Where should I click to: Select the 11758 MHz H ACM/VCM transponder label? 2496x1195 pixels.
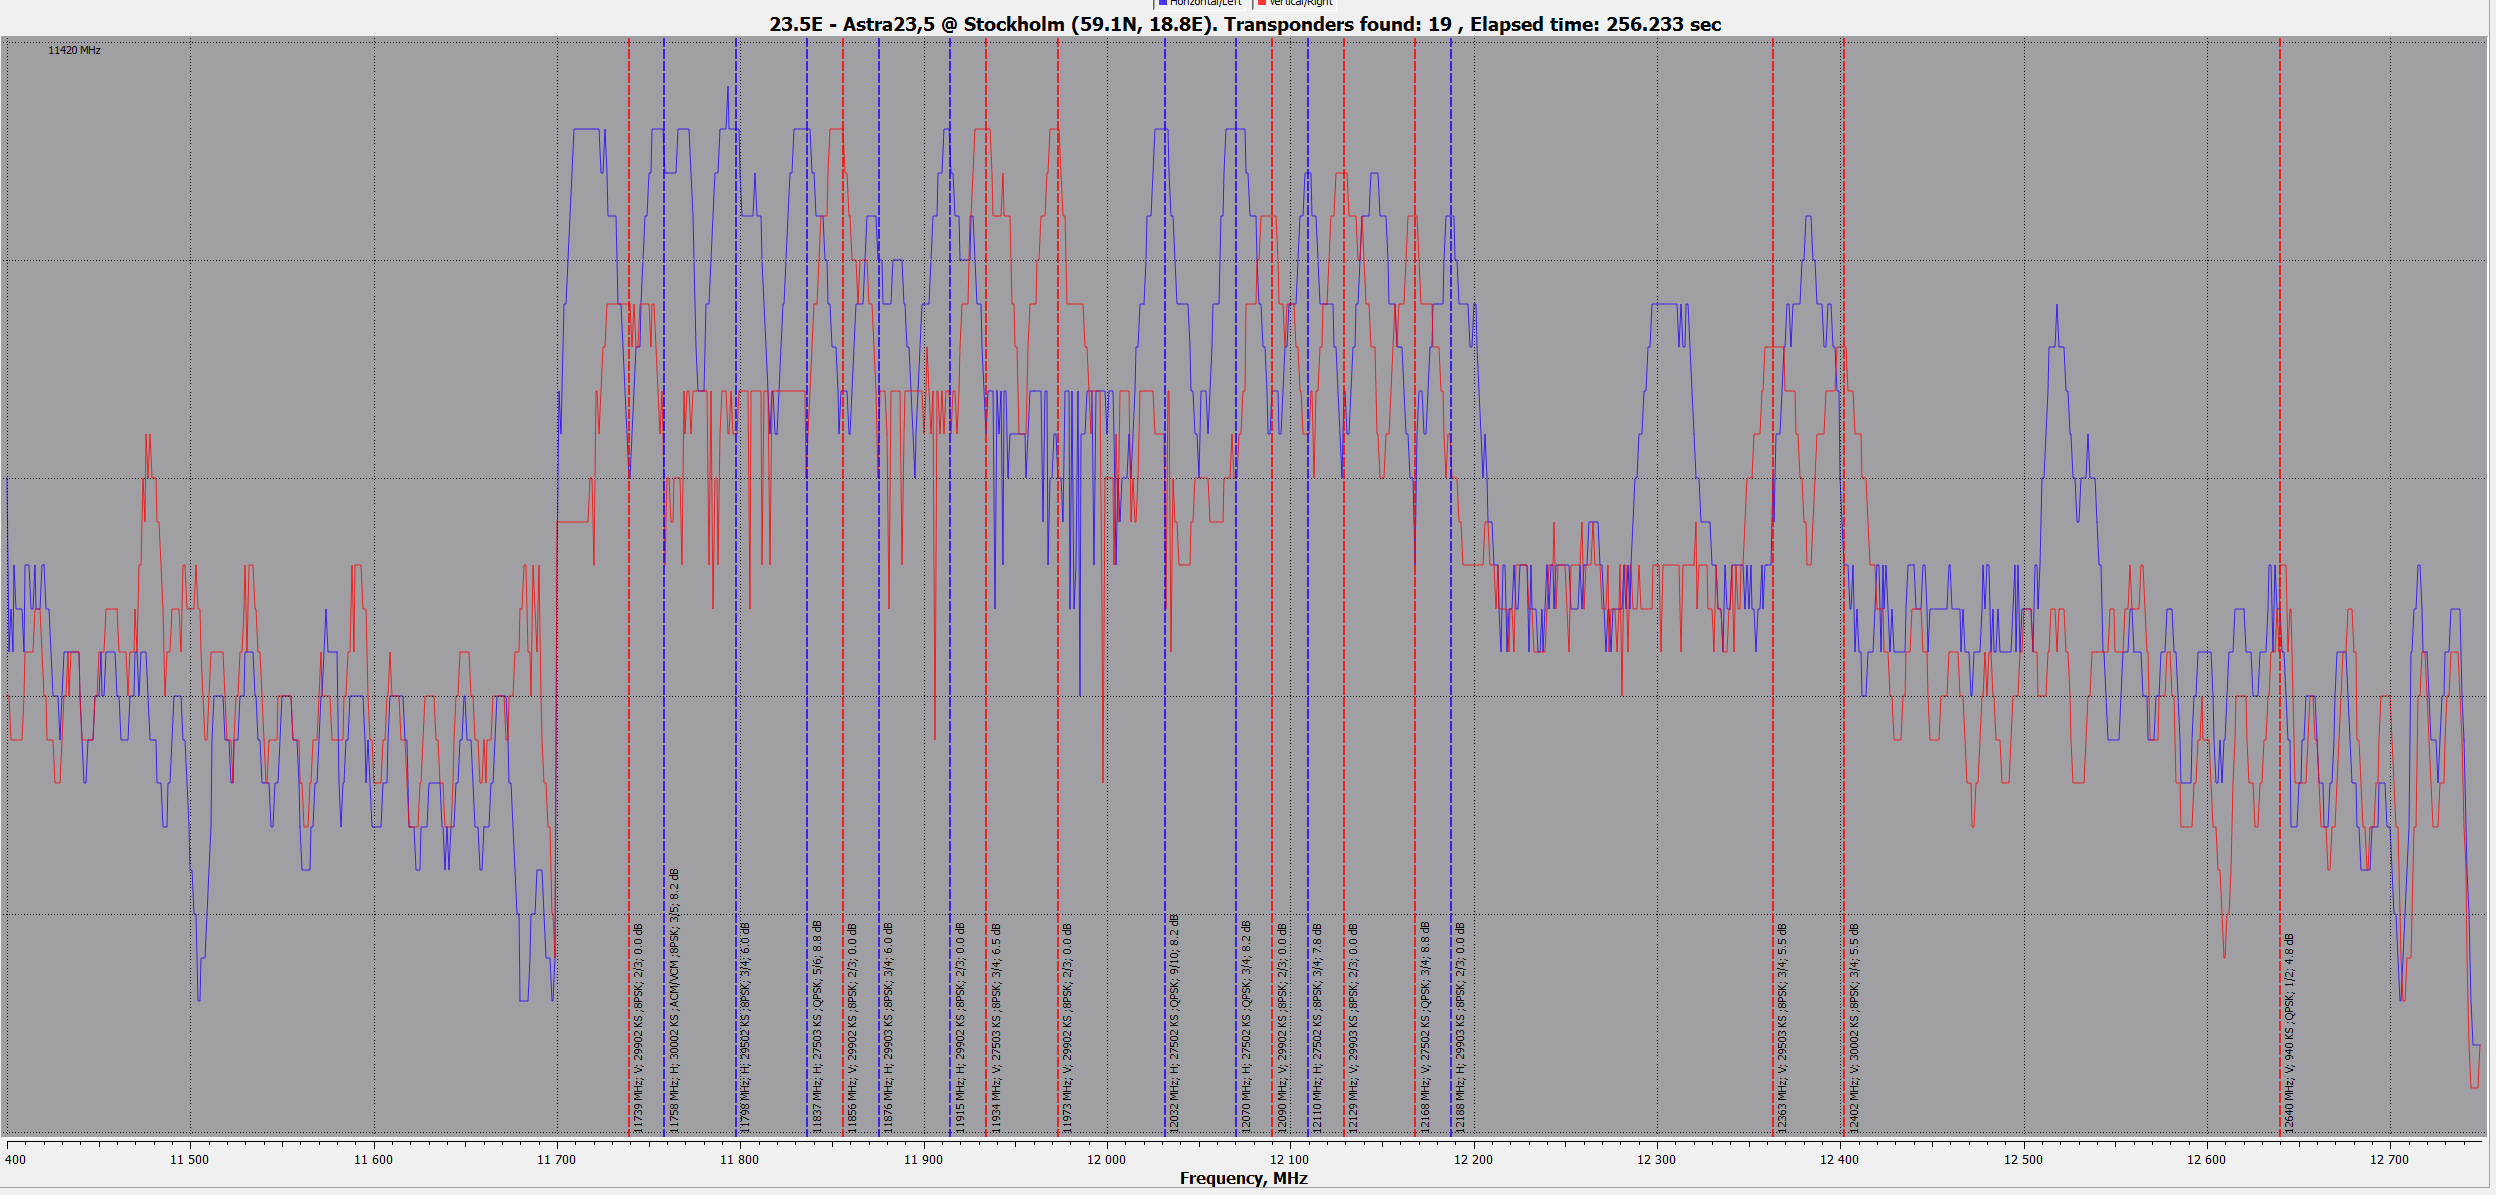click(x=674, y=1000)
